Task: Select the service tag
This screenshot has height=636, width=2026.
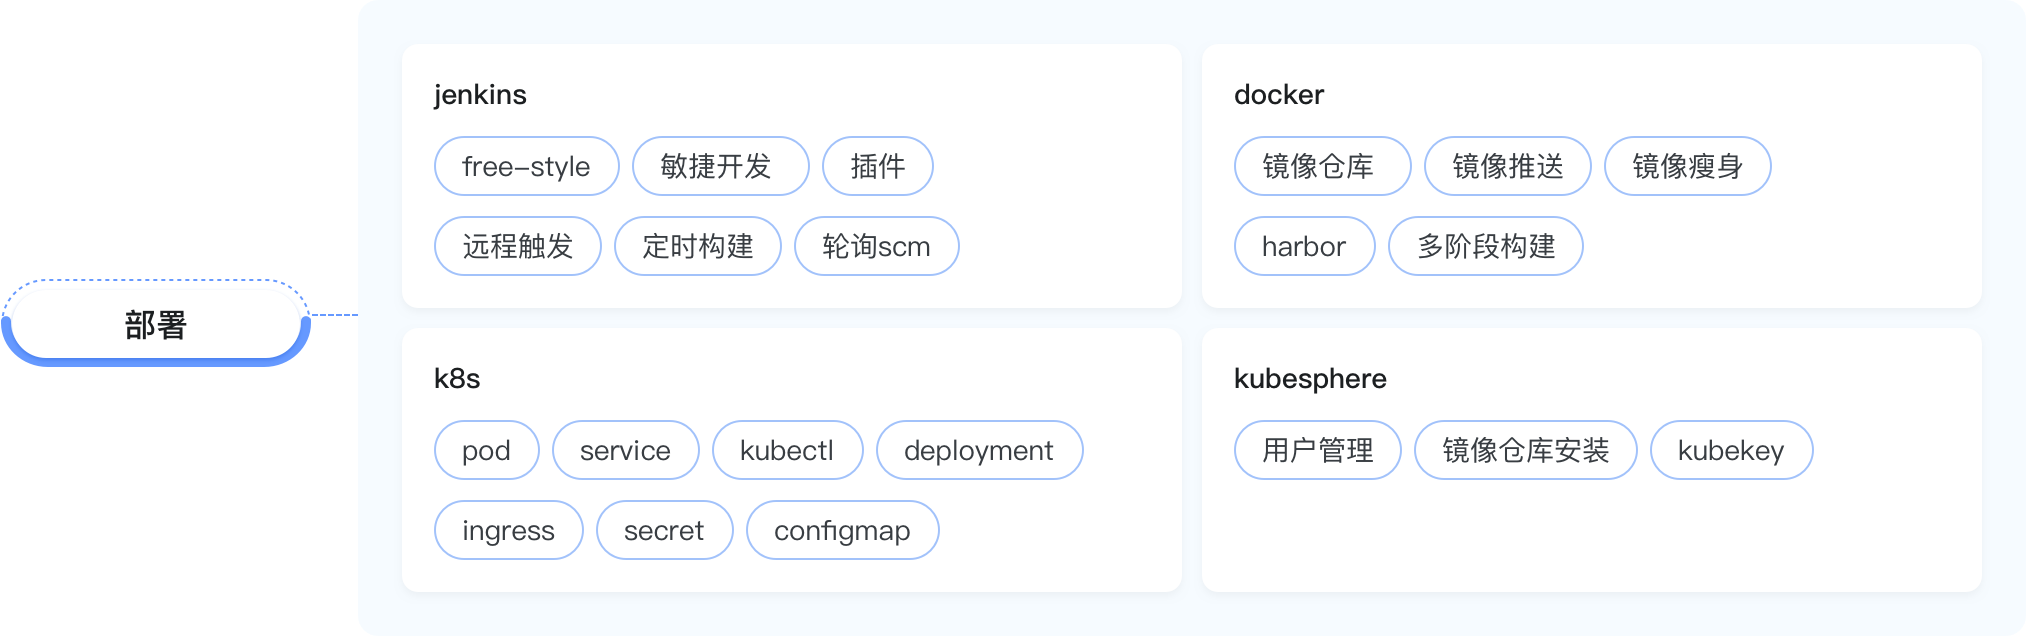Action: (x=625, y=450)
